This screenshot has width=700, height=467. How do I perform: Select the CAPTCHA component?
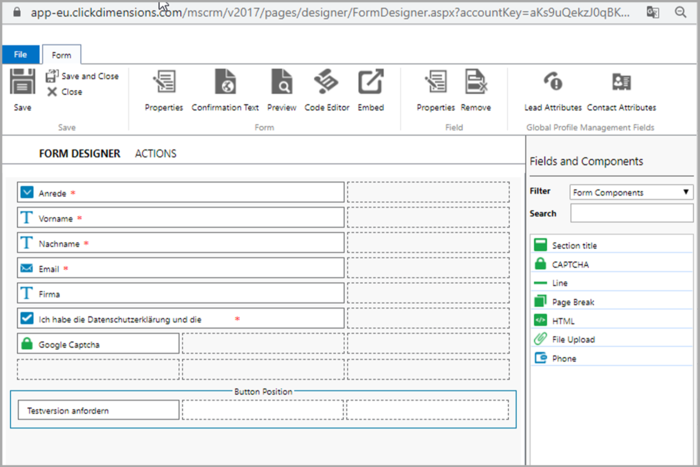612,264
